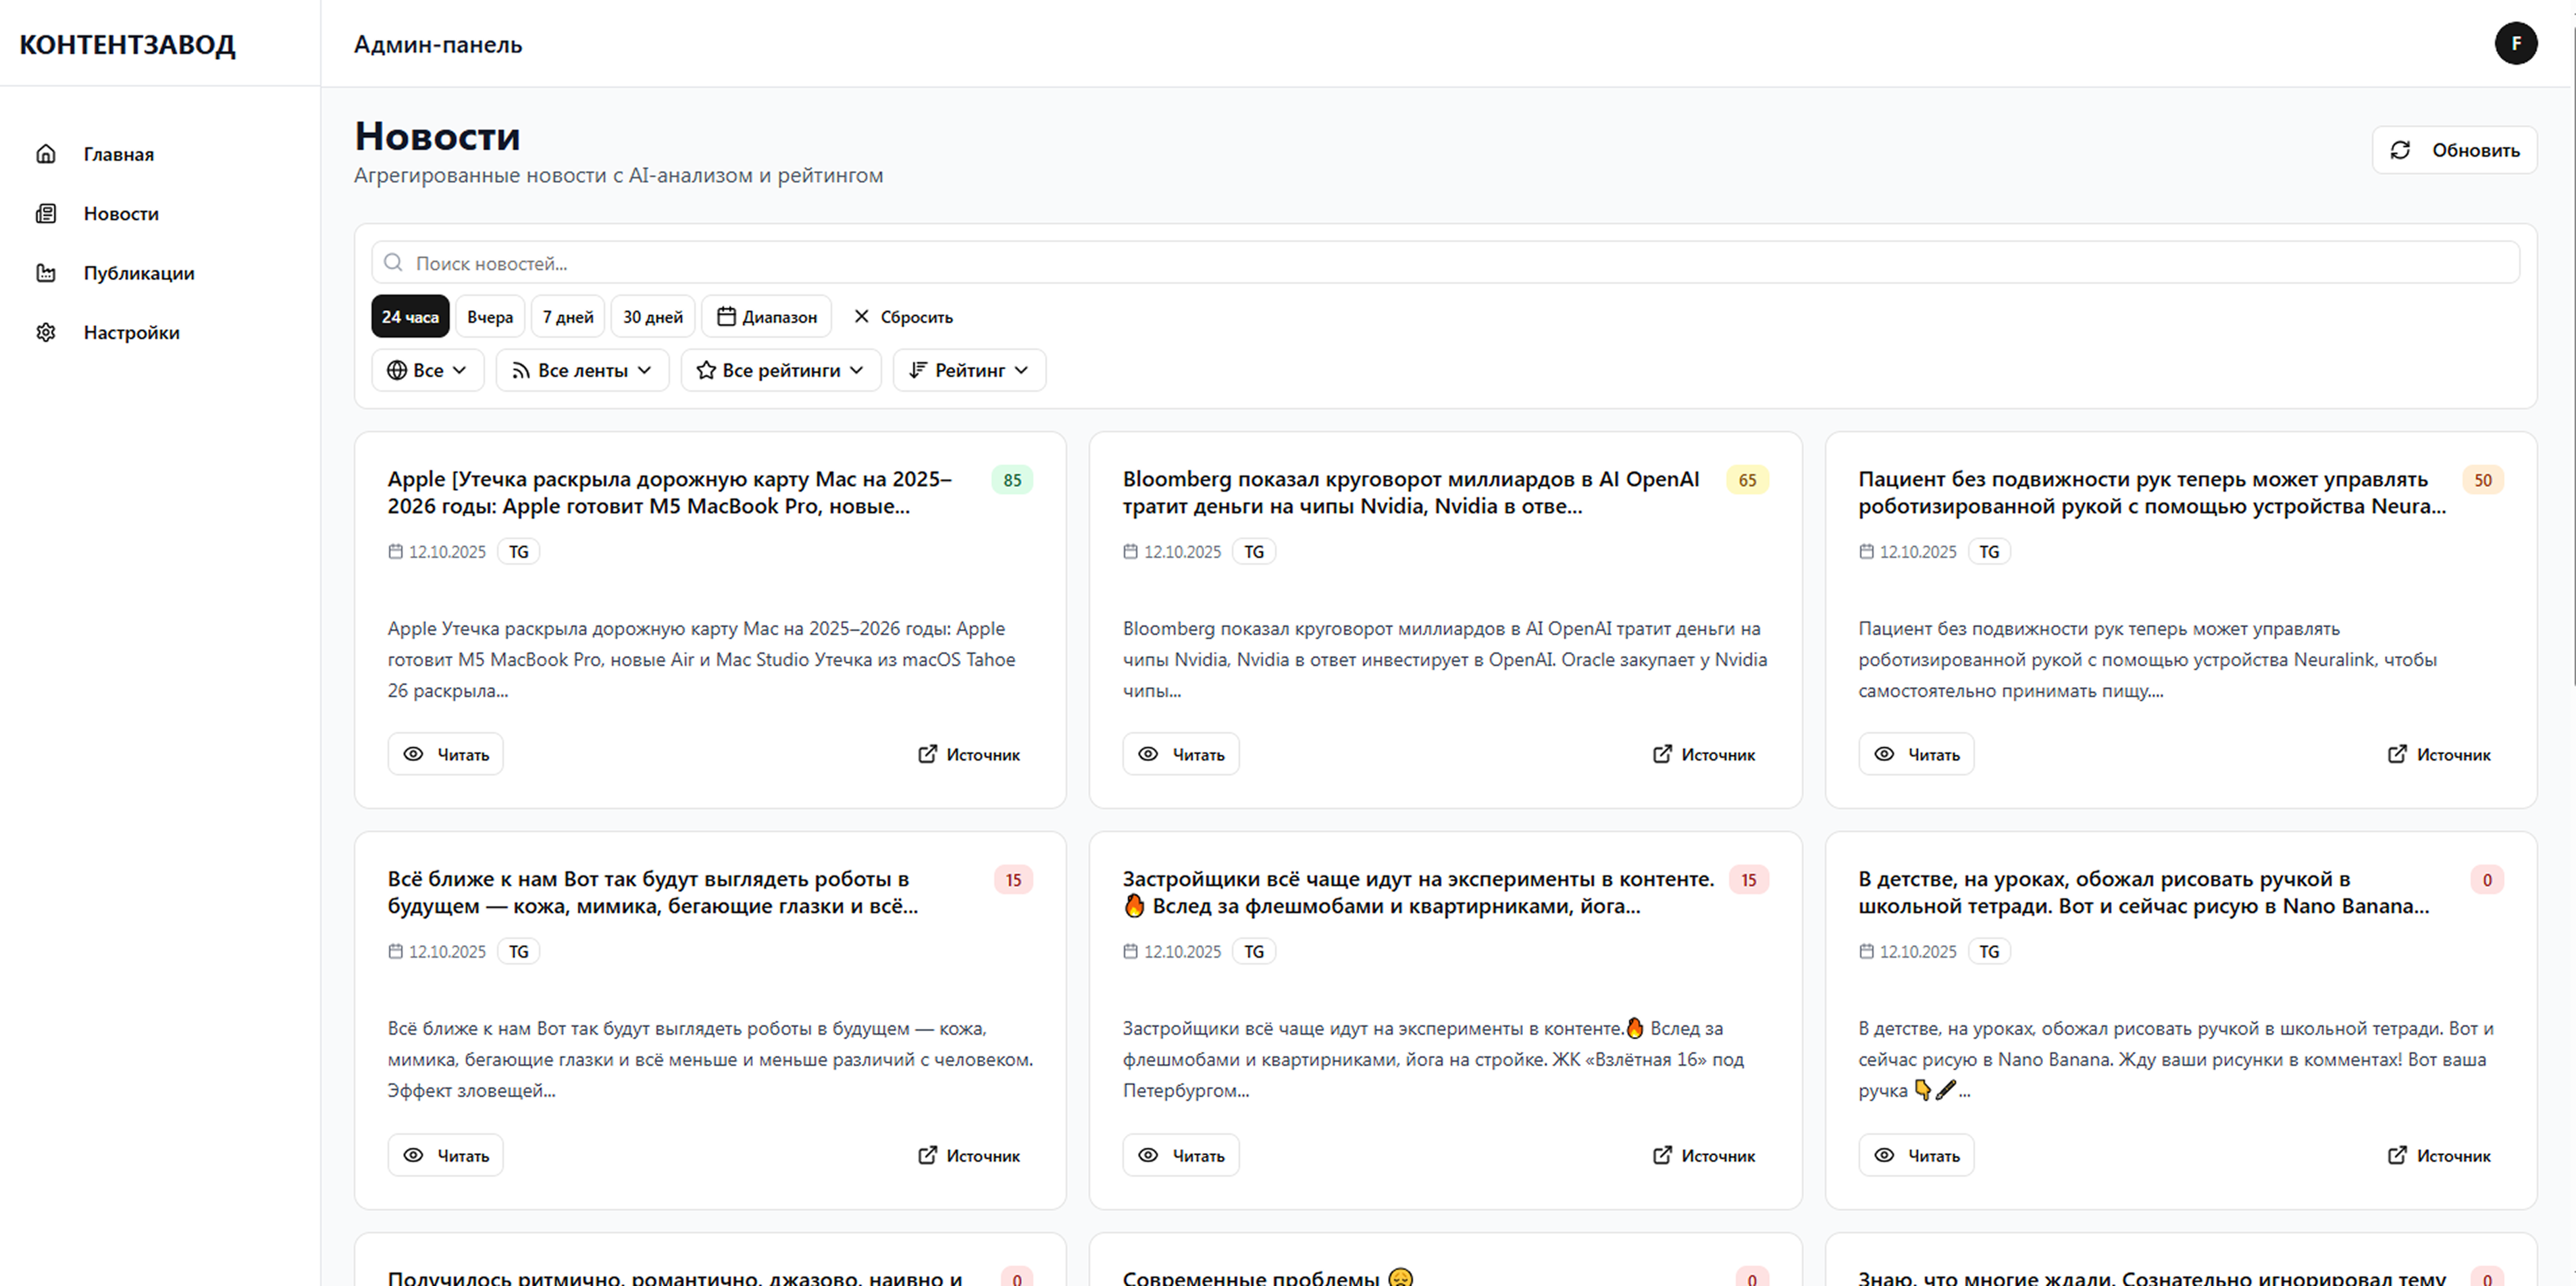Click the Настройки gear icon in sidebar
2576x1286 pixels.
pos(45,332)
